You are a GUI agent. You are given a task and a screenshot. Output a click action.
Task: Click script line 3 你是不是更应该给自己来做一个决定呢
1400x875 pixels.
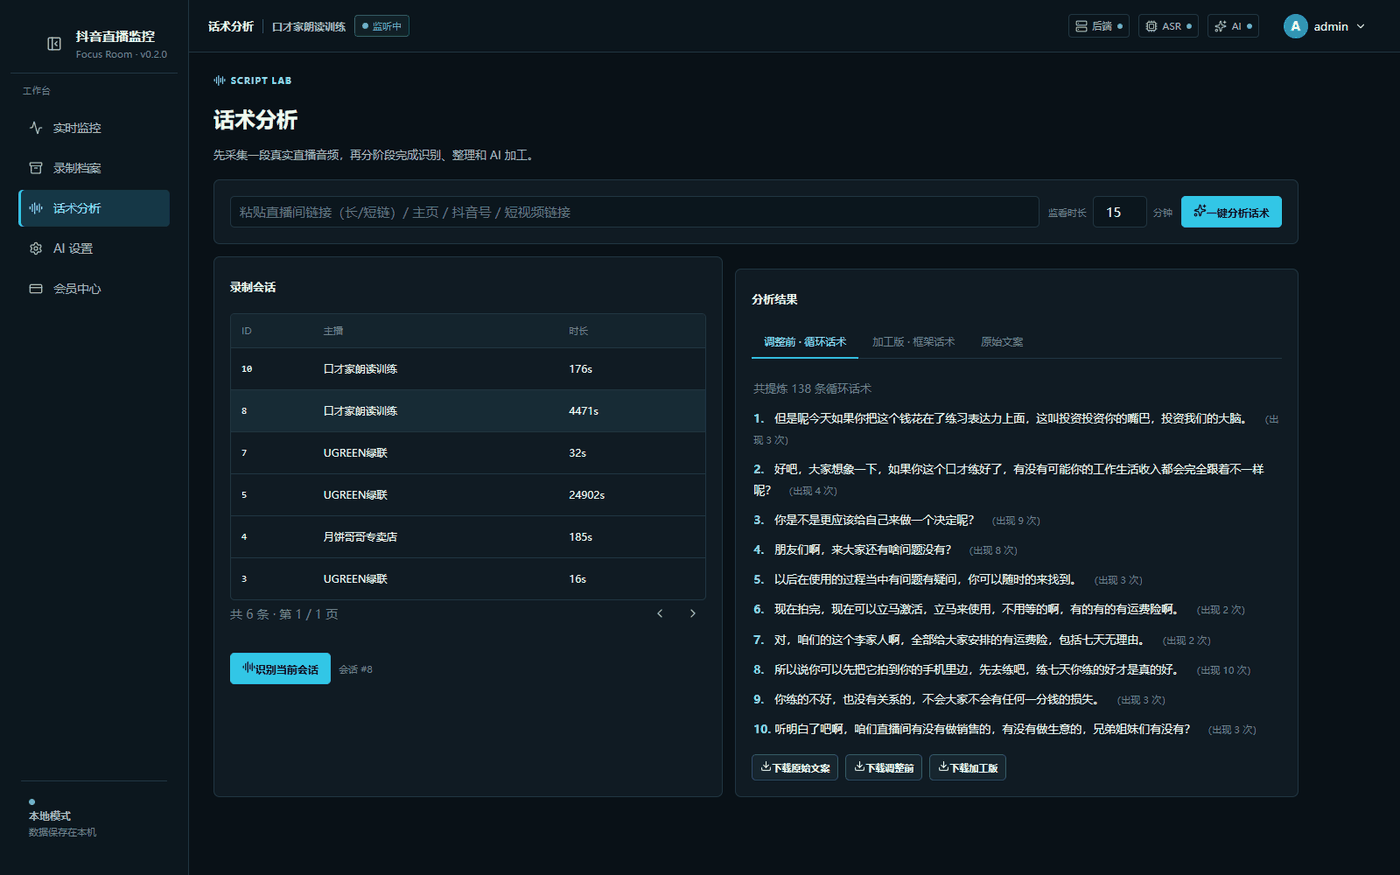pos(874,520)
